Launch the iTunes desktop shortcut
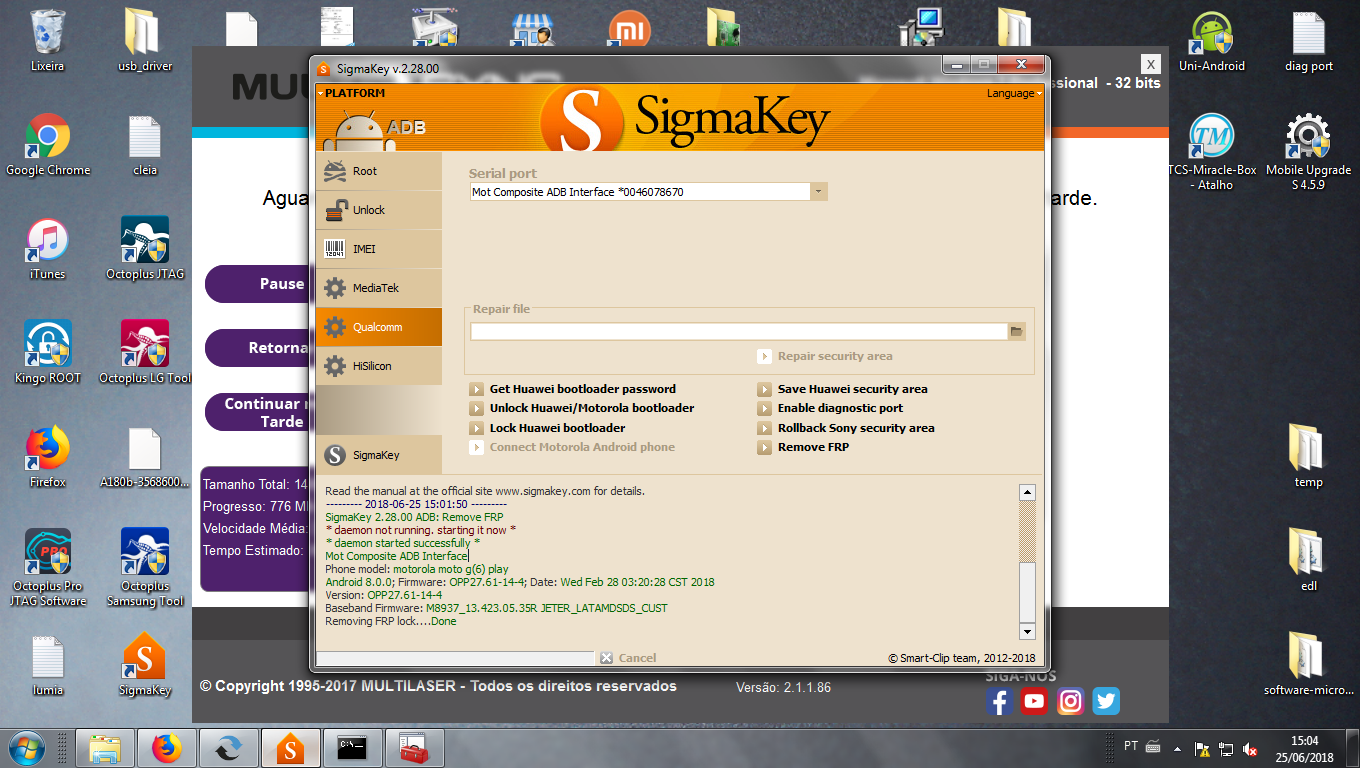Image resolution: width=1360 pixels, height=768 pixels. [47, 249]
